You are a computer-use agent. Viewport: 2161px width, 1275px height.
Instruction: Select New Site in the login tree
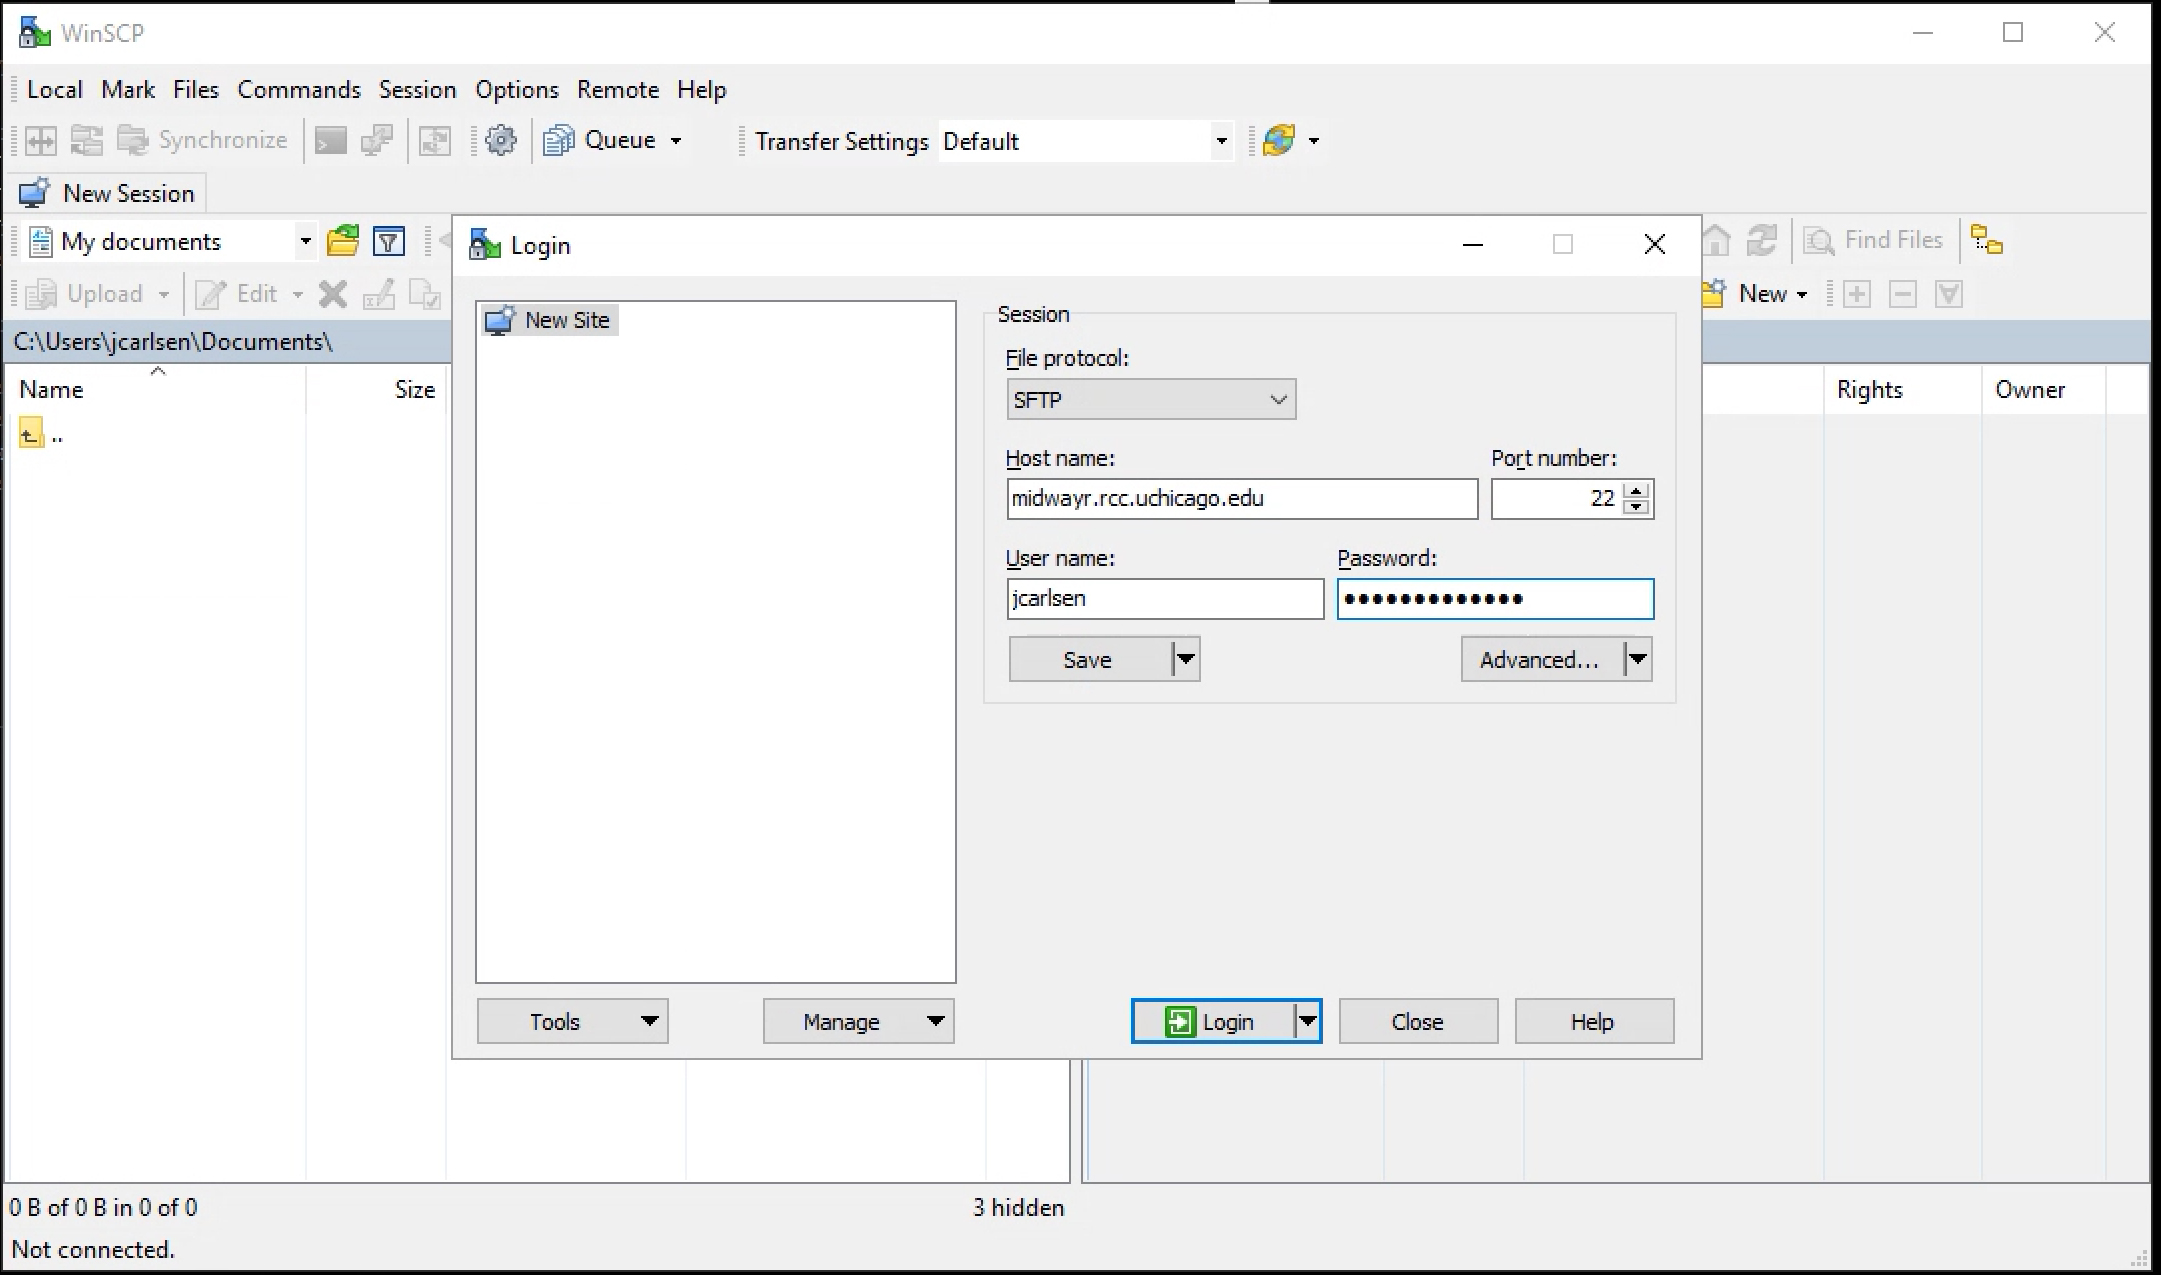click(550, 320)
